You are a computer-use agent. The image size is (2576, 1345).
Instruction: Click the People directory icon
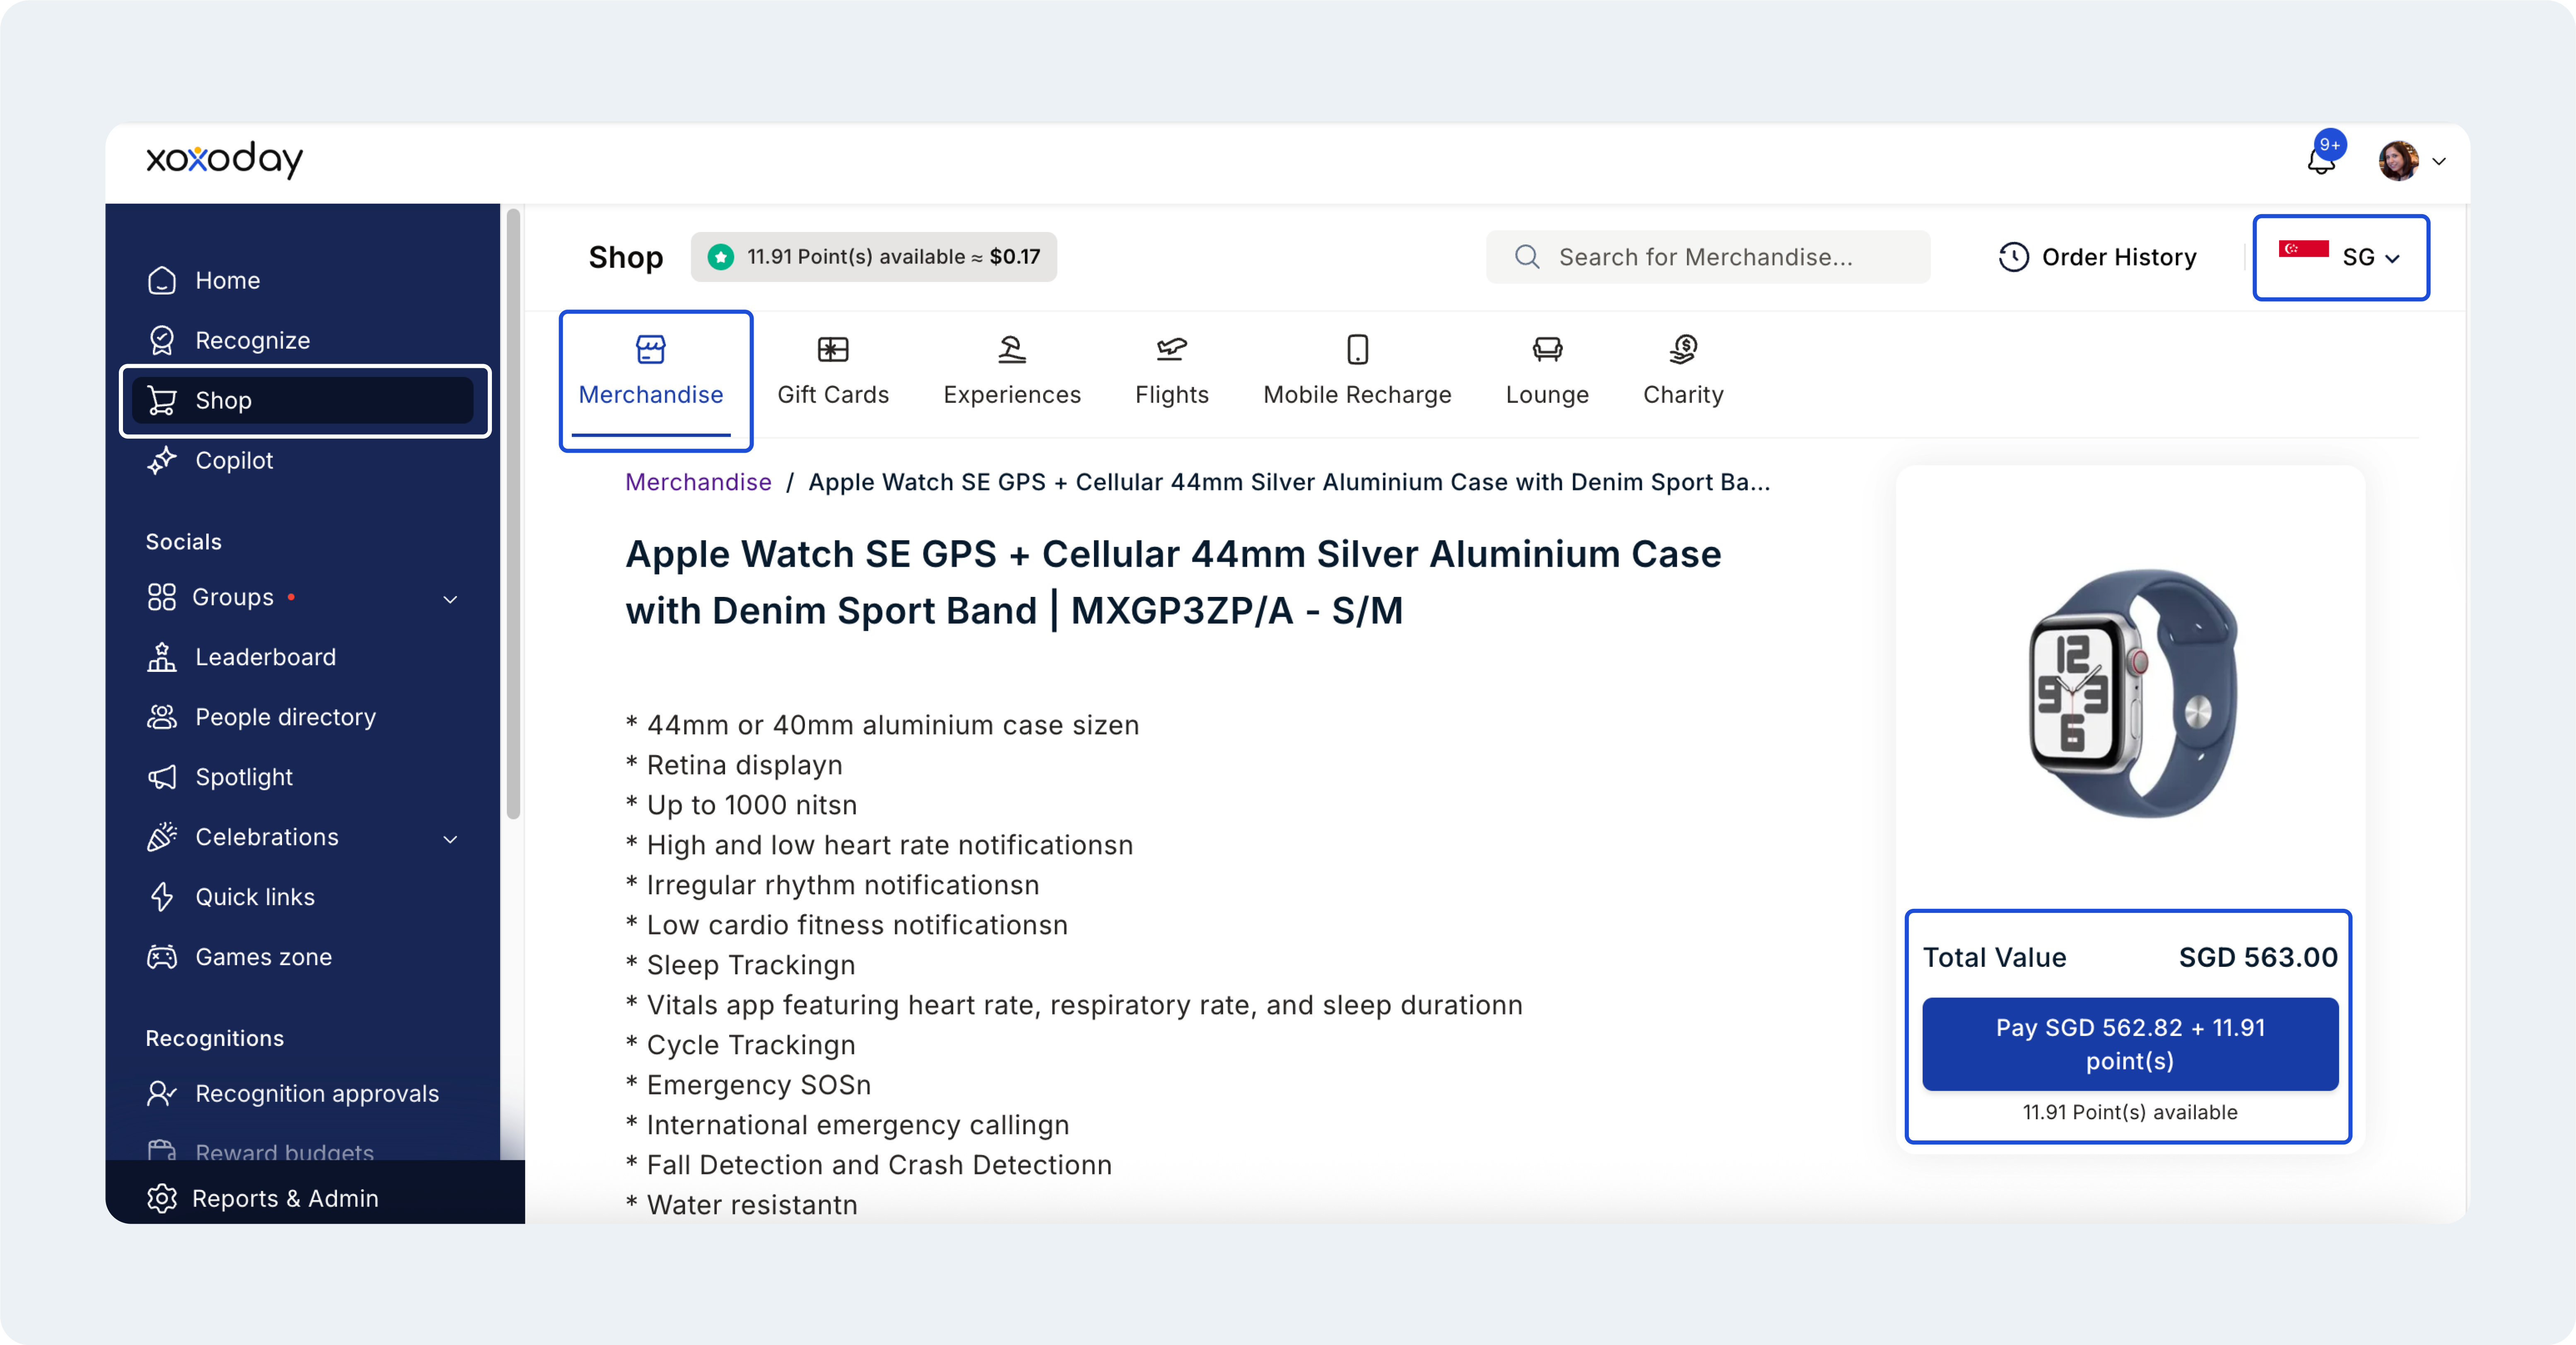pos(162,717)
